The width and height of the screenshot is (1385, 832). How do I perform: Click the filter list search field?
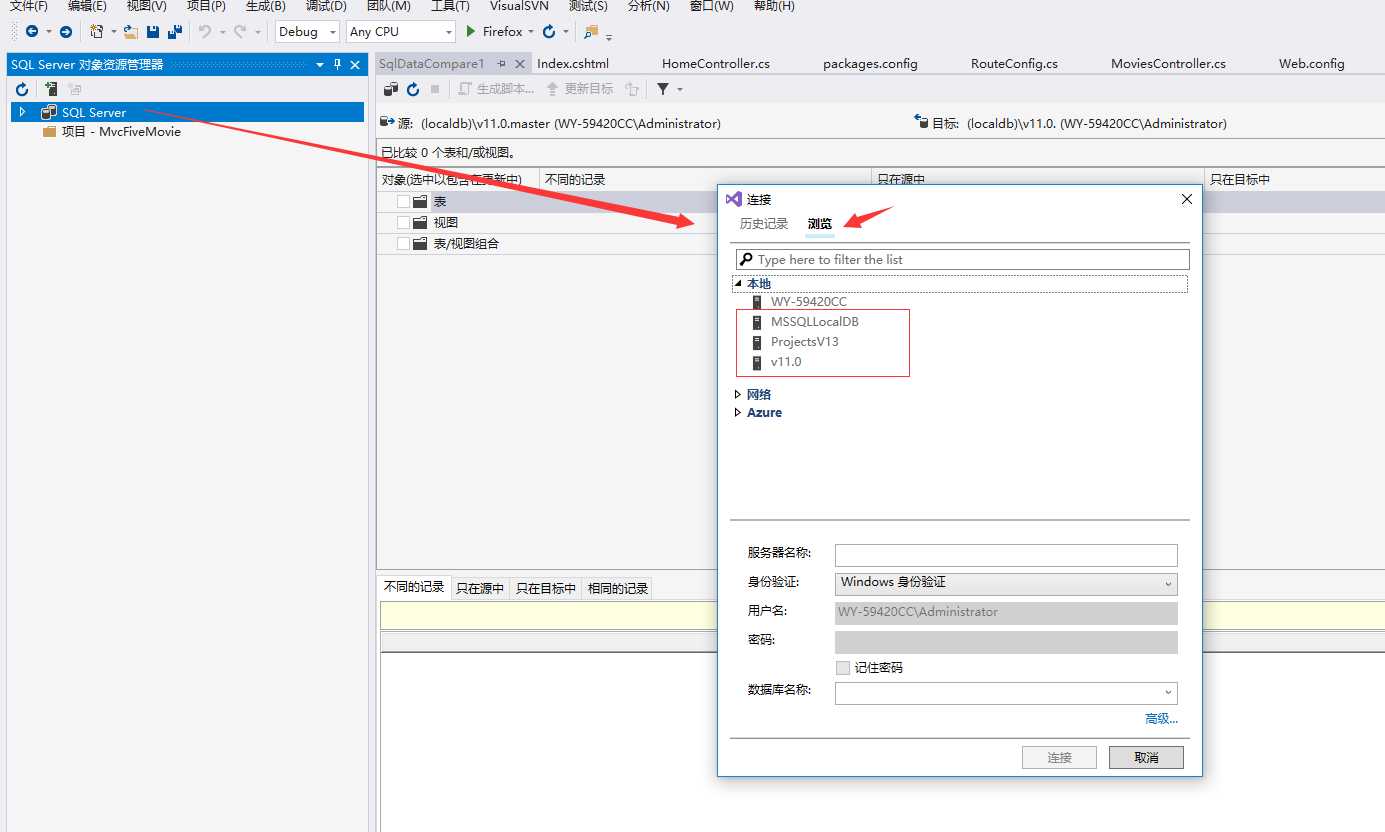(963, 259)
